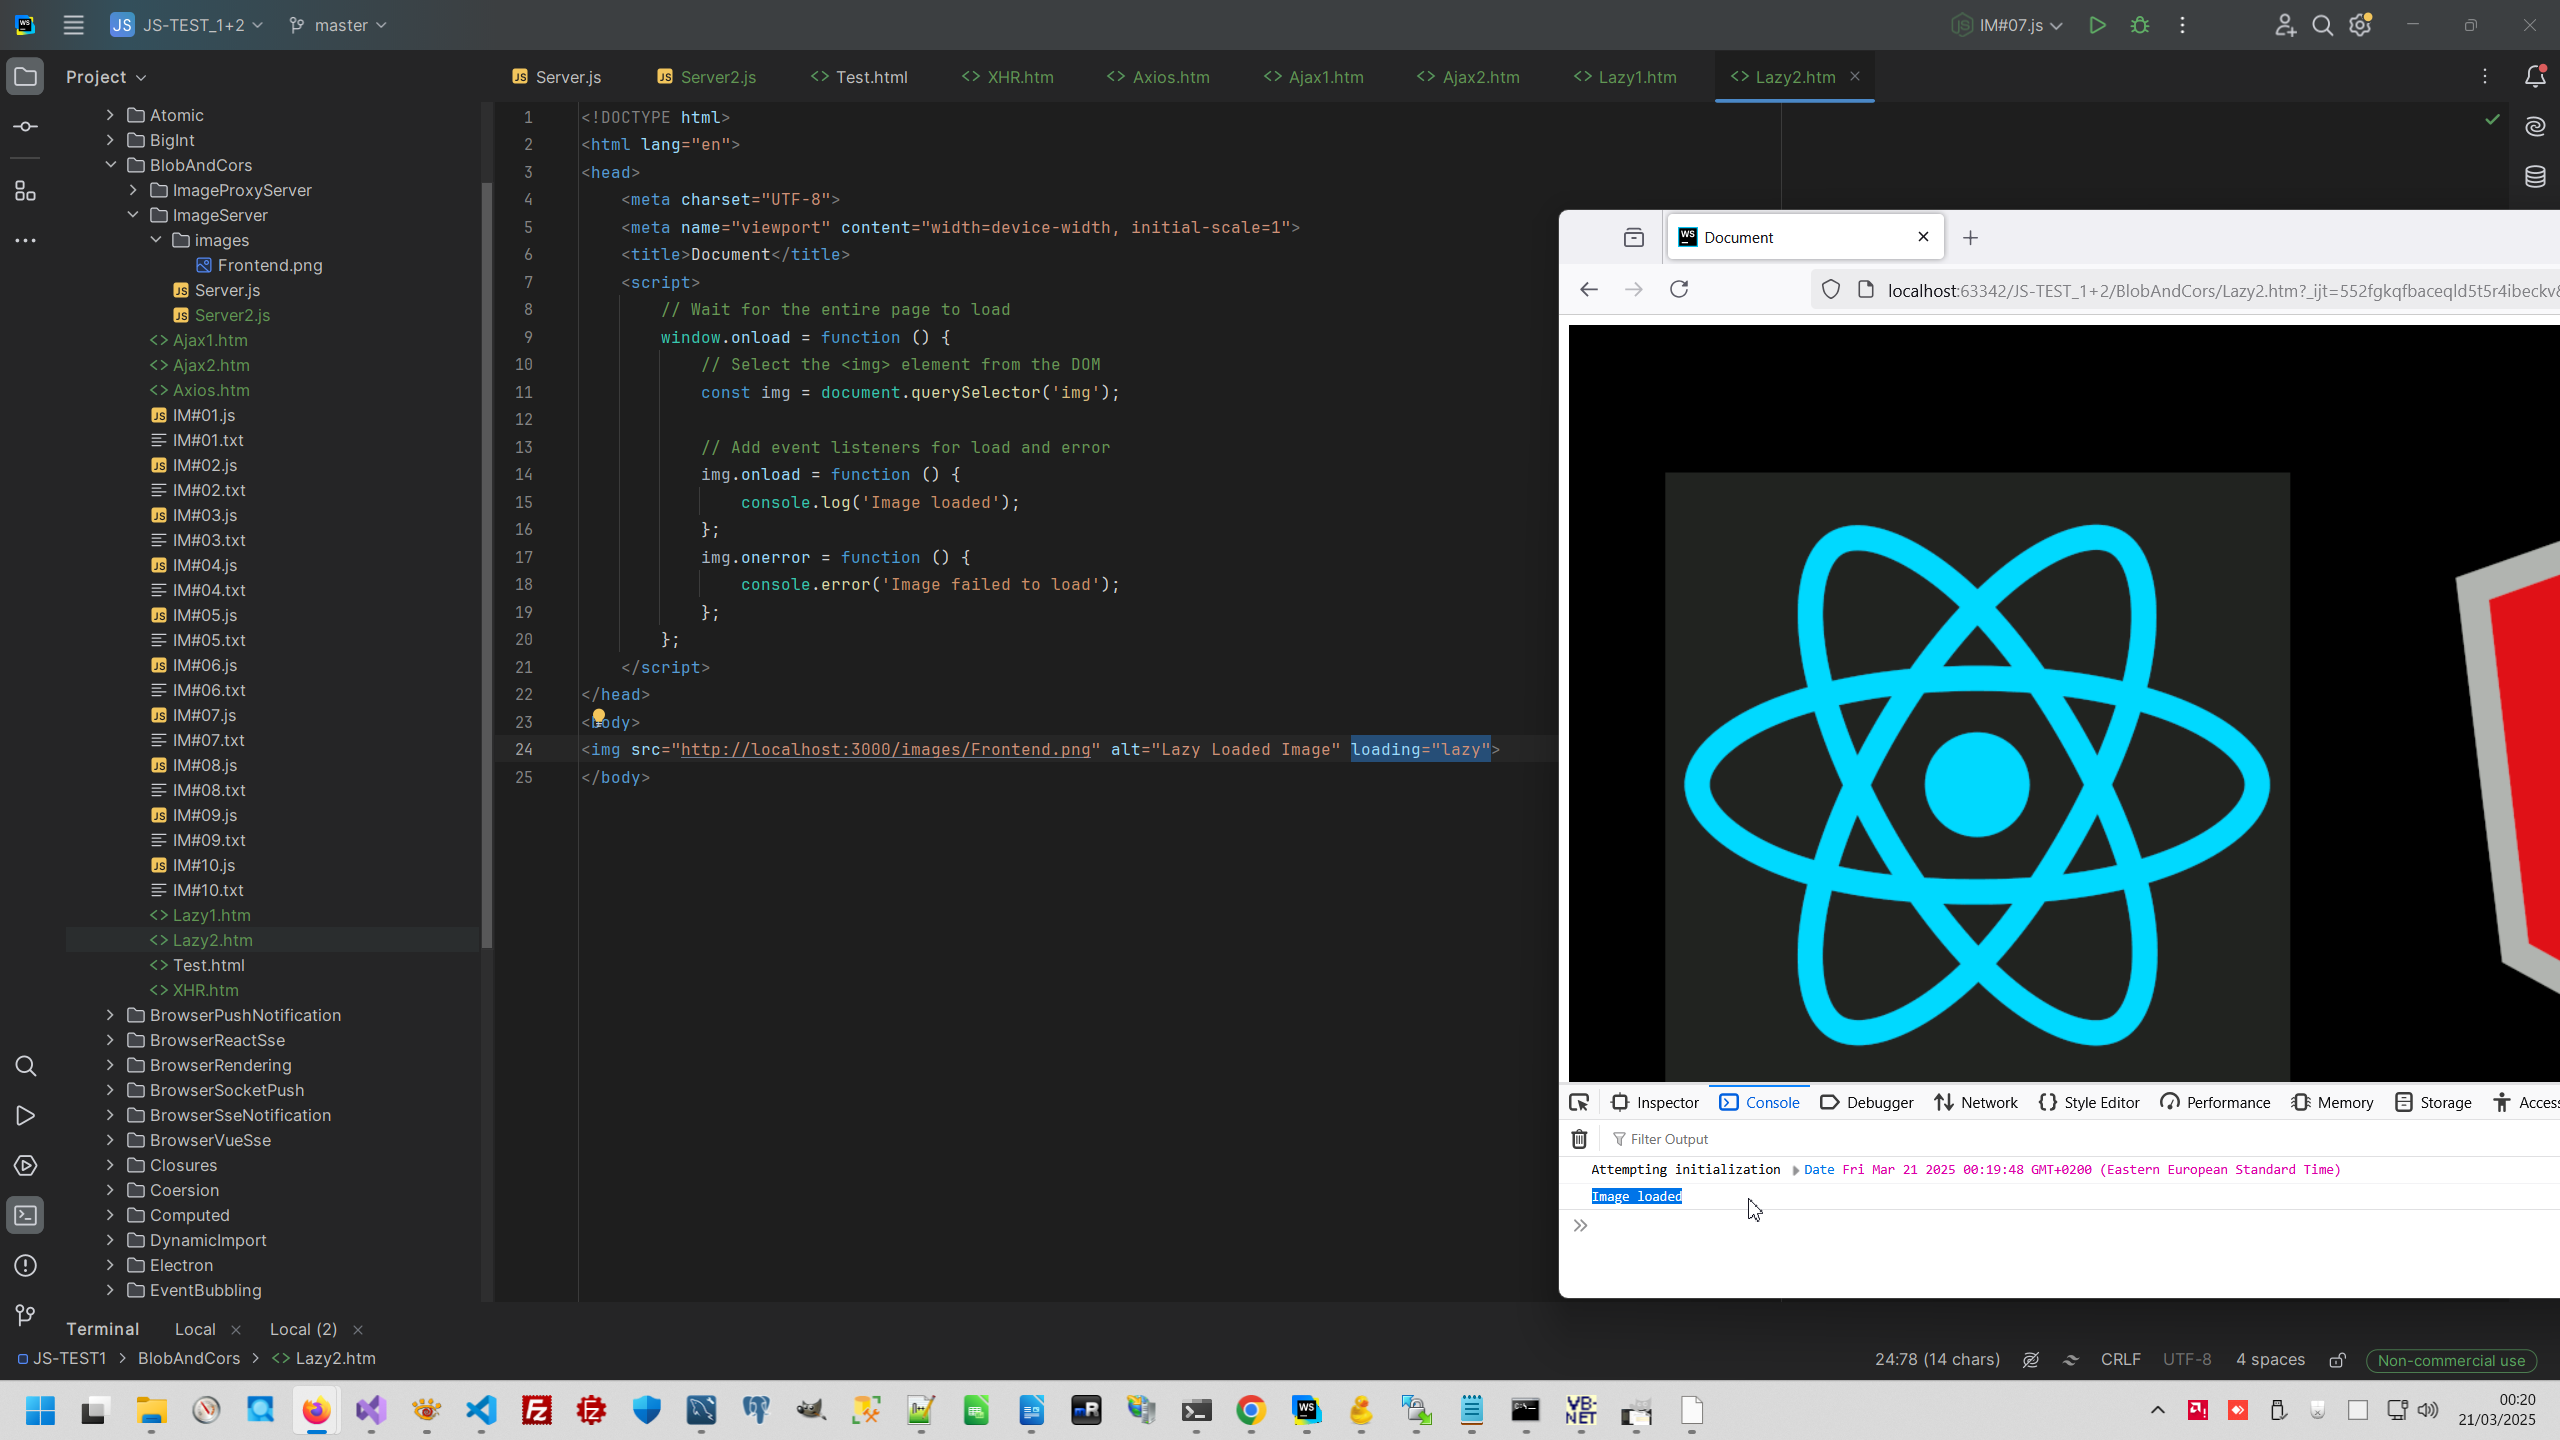Click the Debug bug icon

pos(2140,25)
